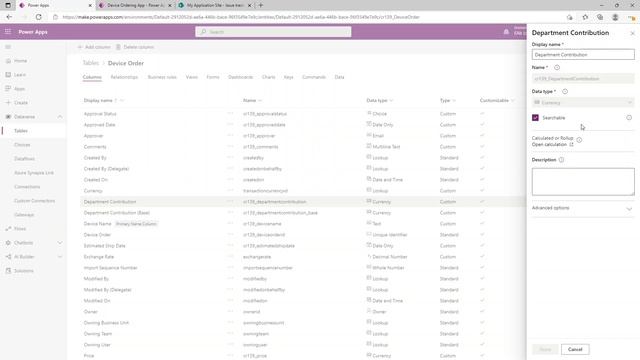The width and height of the screenshot is (640, 360).
Task: Switch to the Views tab
Action: pos(191,77)
